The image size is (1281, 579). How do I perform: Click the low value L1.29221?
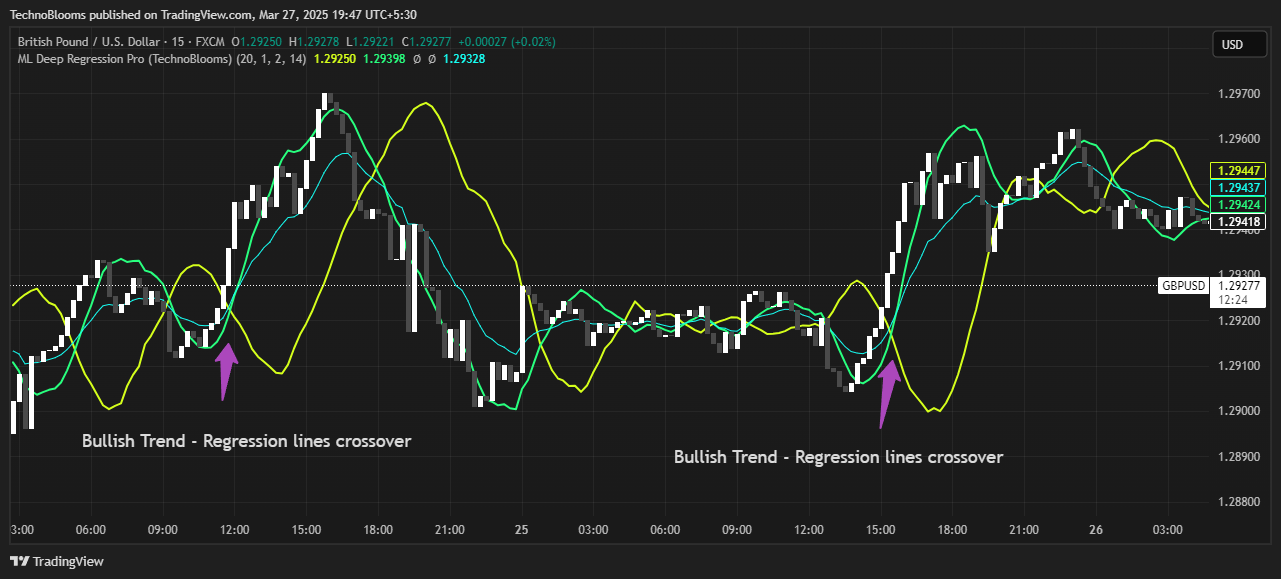[x=372, y=42]
